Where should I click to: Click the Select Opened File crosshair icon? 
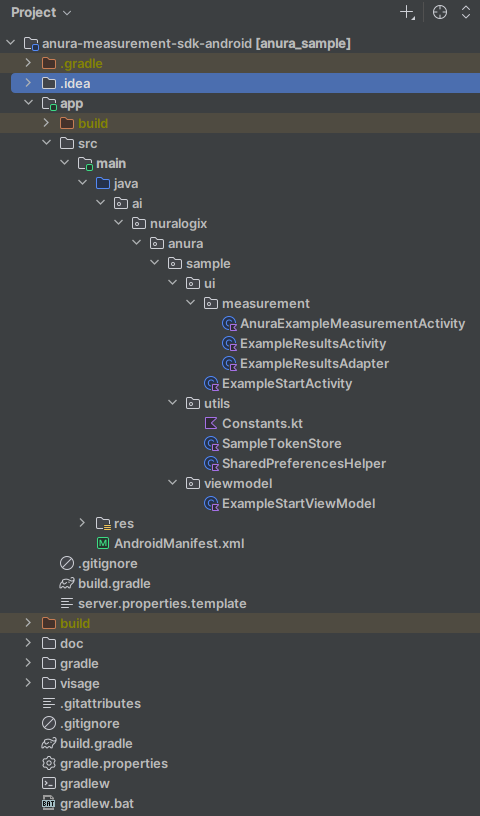tap(440, 12)
